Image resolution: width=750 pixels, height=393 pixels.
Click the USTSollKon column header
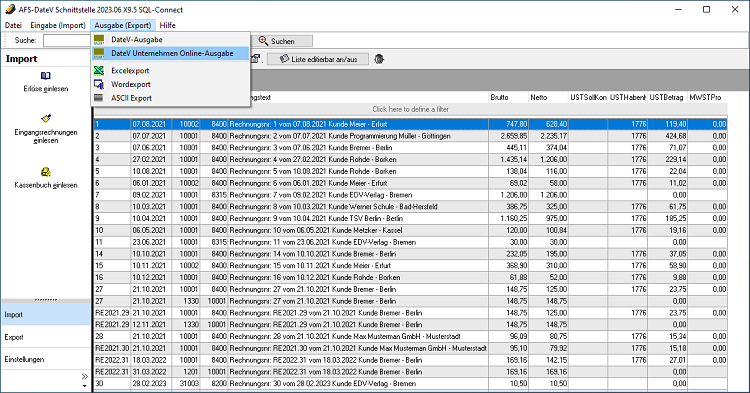tap(588, 98)
